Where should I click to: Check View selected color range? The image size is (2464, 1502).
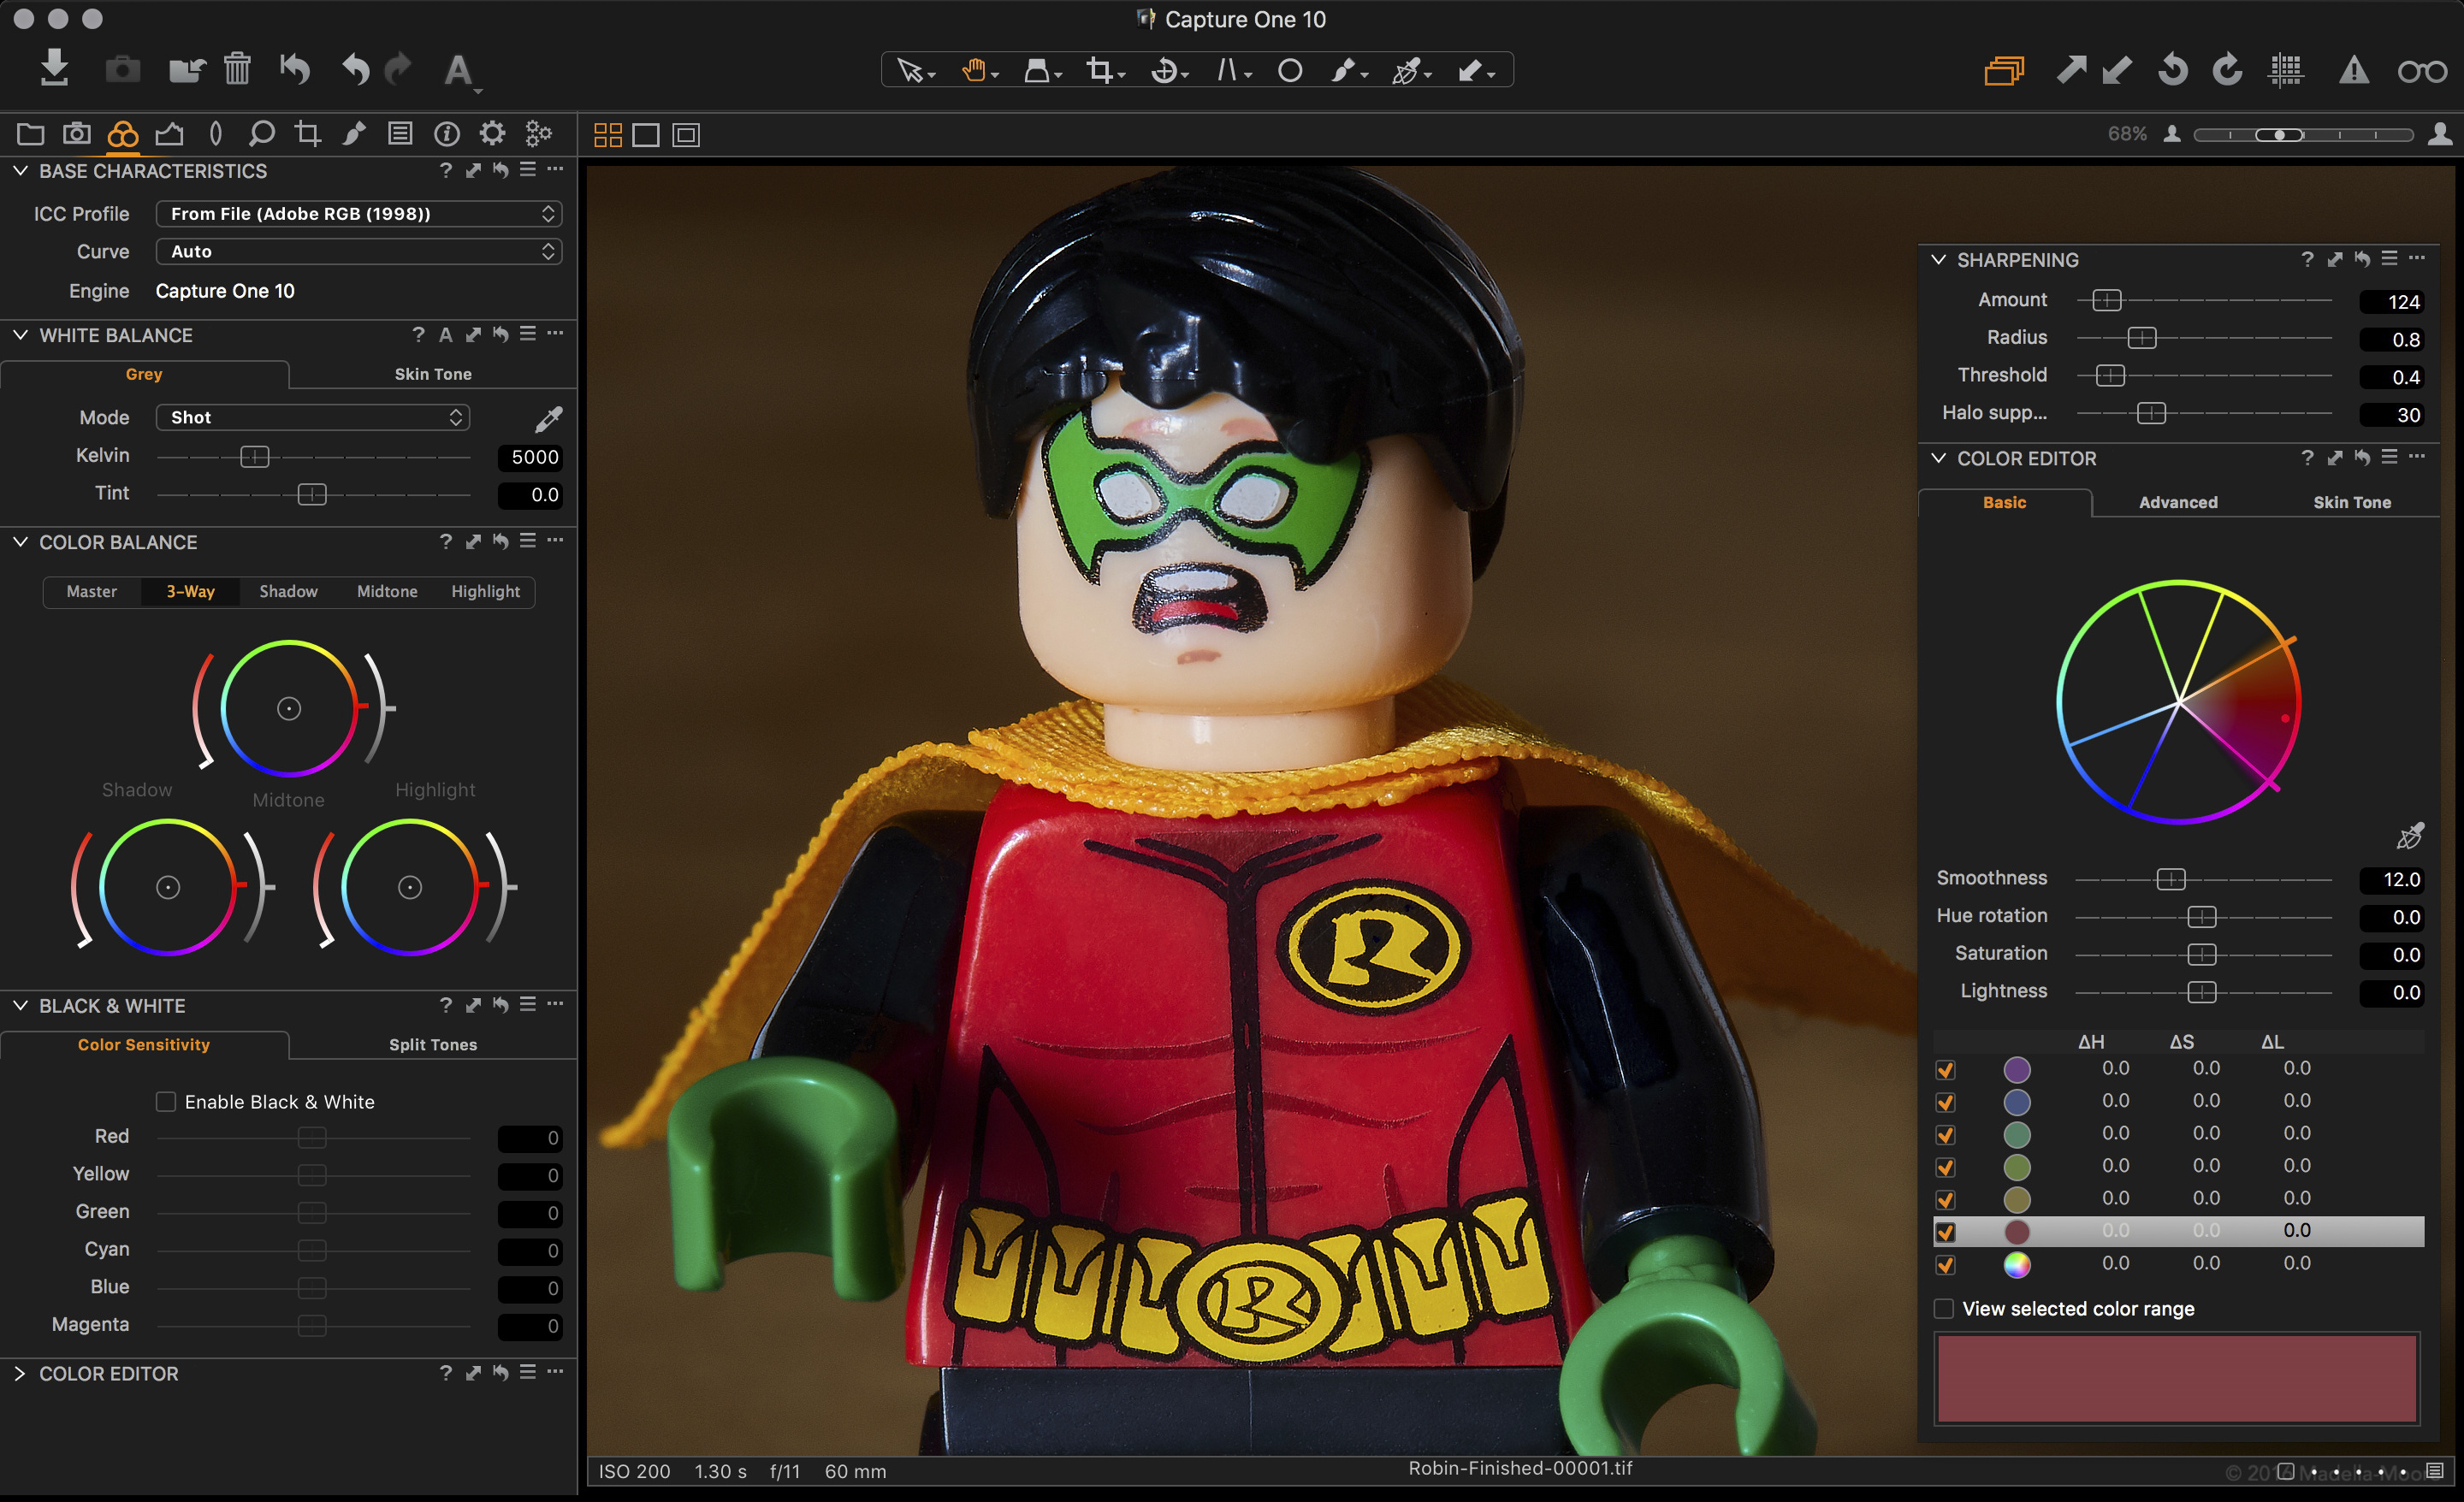point(1945,1309)
